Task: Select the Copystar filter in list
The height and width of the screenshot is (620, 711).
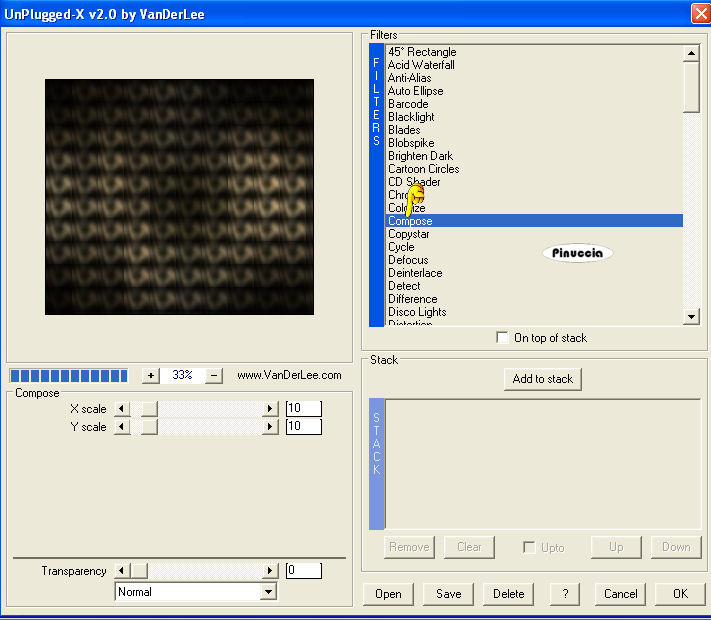Action: 409,234
